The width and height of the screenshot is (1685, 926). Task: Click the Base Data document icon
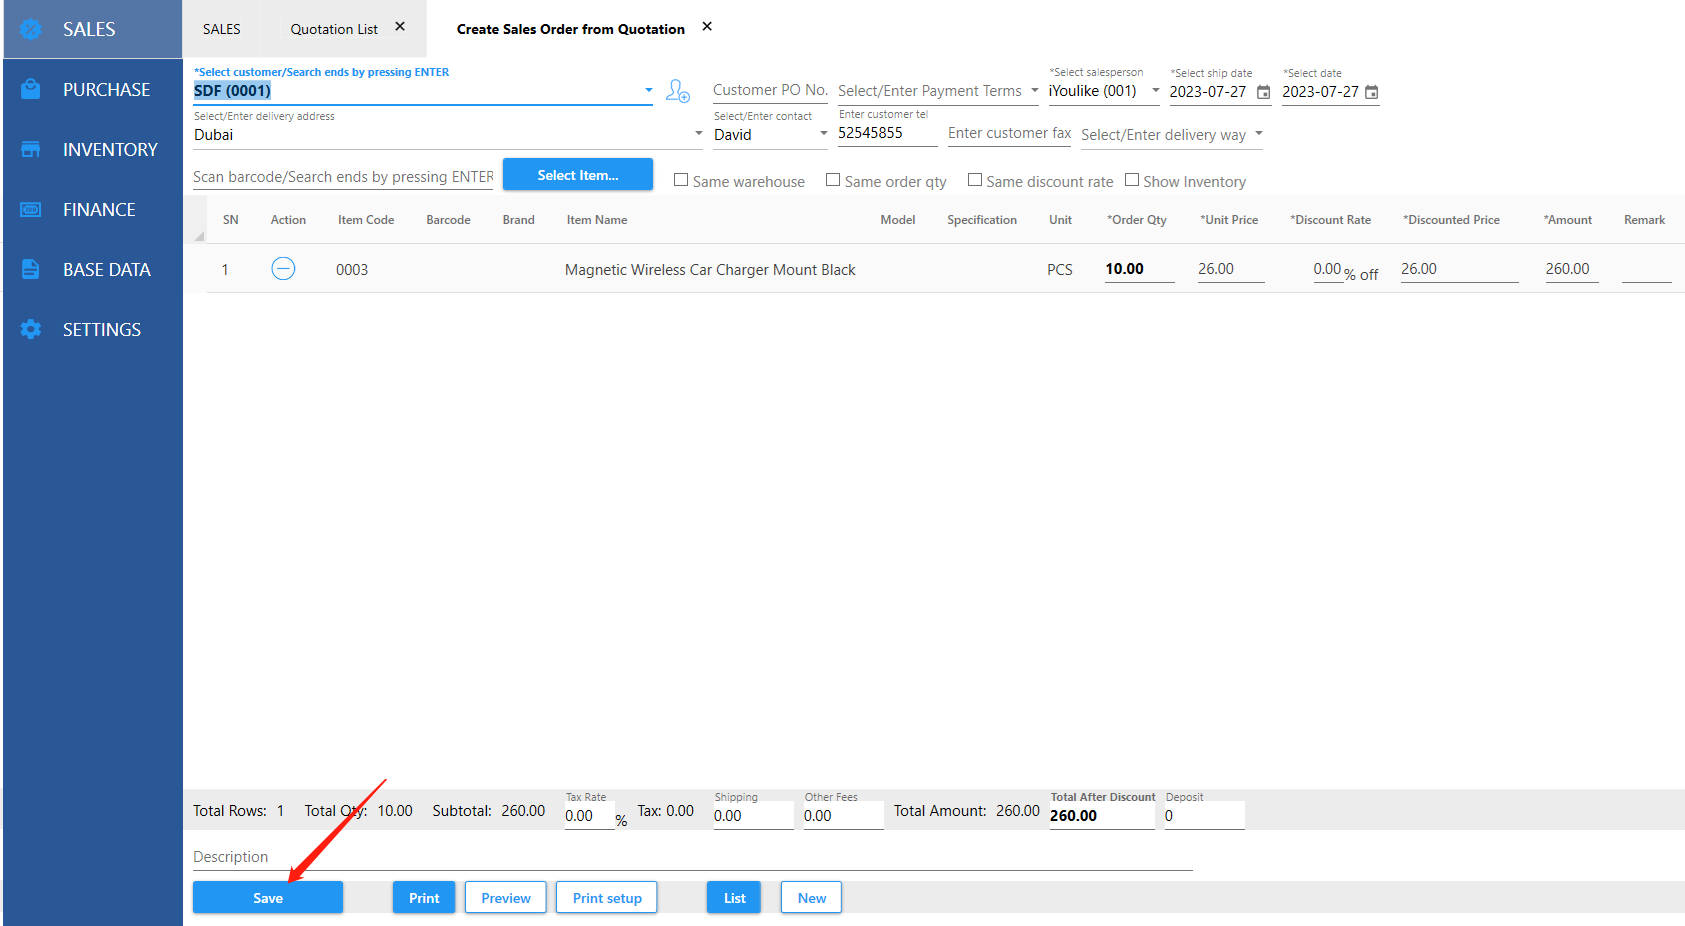pyautogui.click(x=31, y=269)
